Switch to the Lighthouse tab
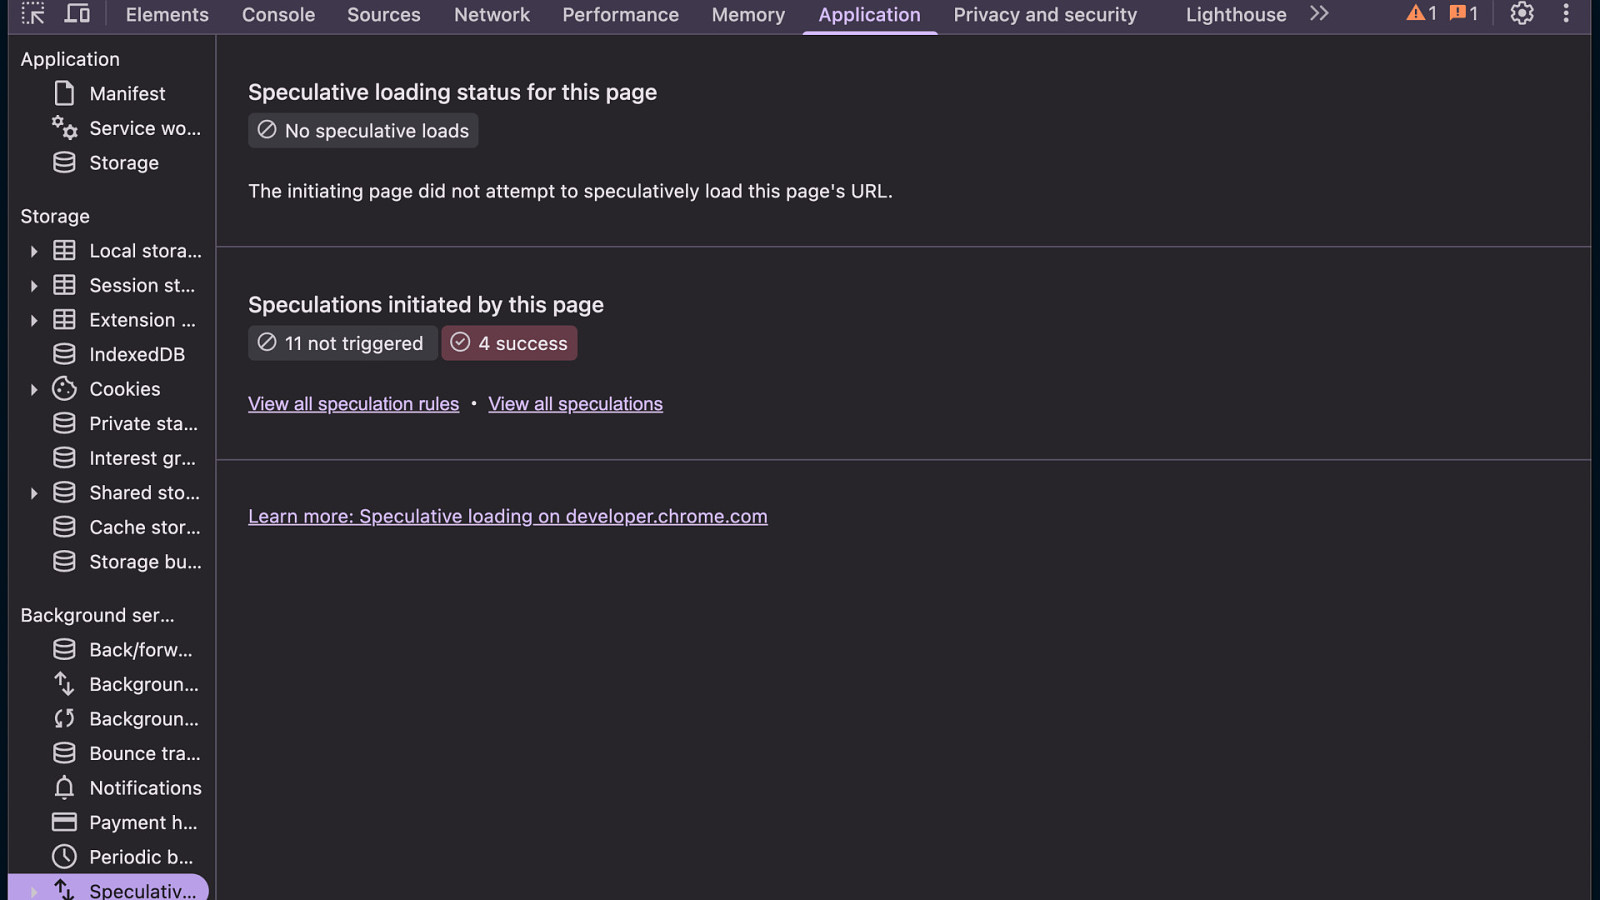 1236,15
